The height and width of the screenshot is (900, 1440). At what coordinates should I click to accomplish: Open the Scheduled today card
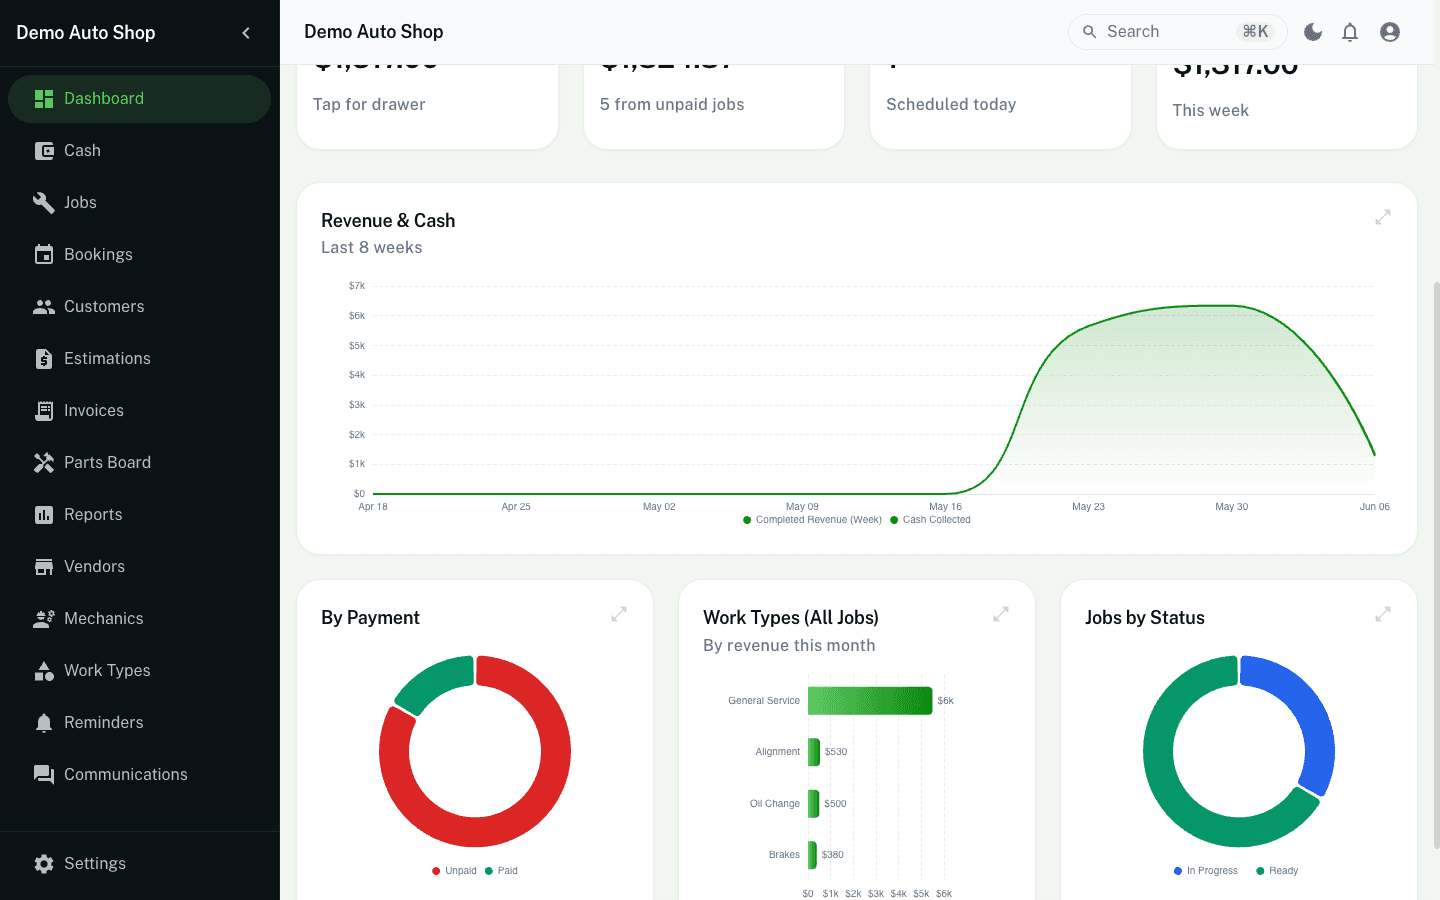1000,107
